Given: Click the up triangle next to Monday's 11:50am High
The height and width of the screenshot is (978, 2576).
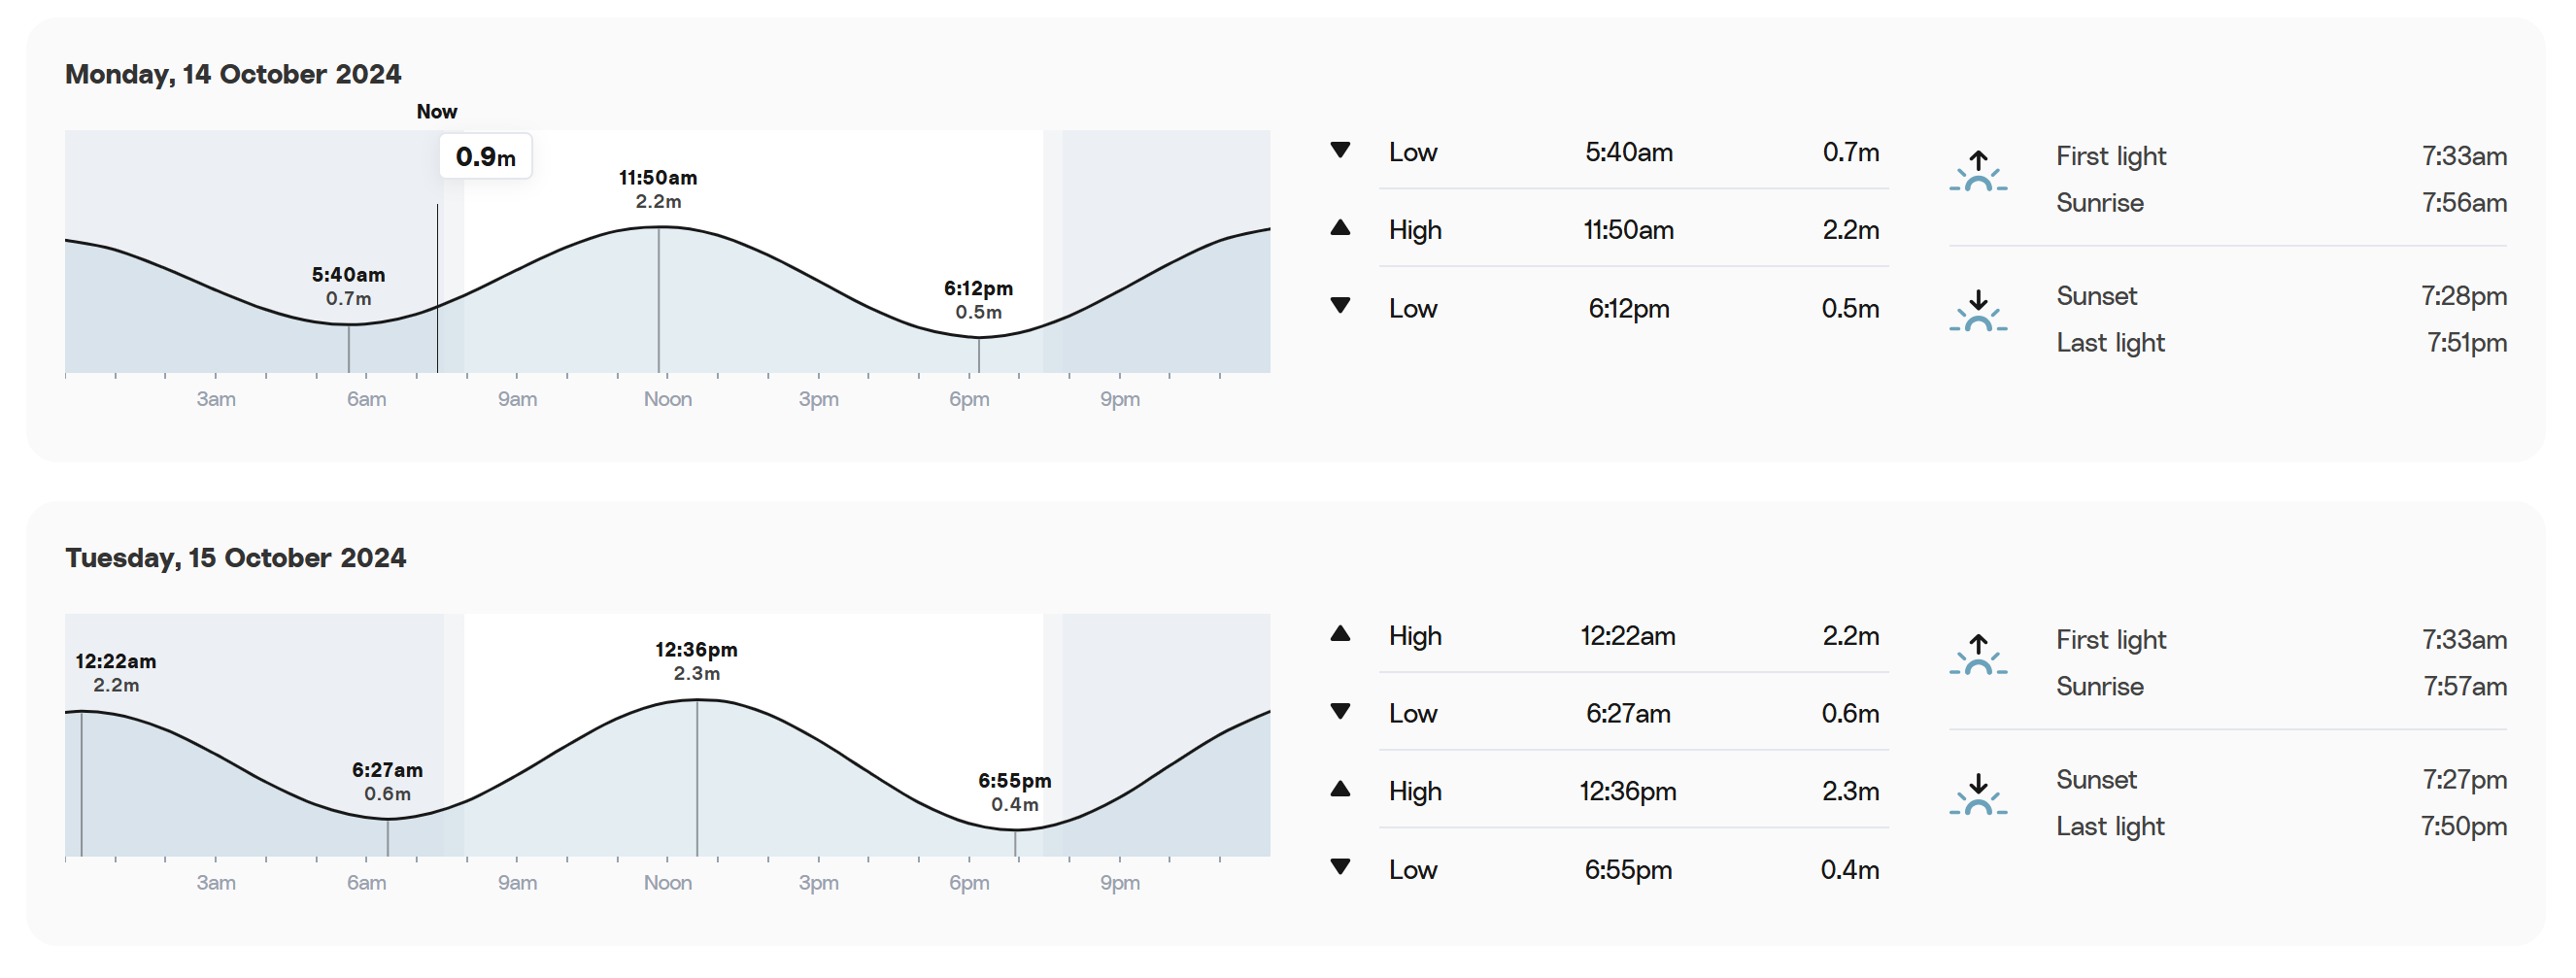Looking at the screenshot, I should pos(1340,228).
